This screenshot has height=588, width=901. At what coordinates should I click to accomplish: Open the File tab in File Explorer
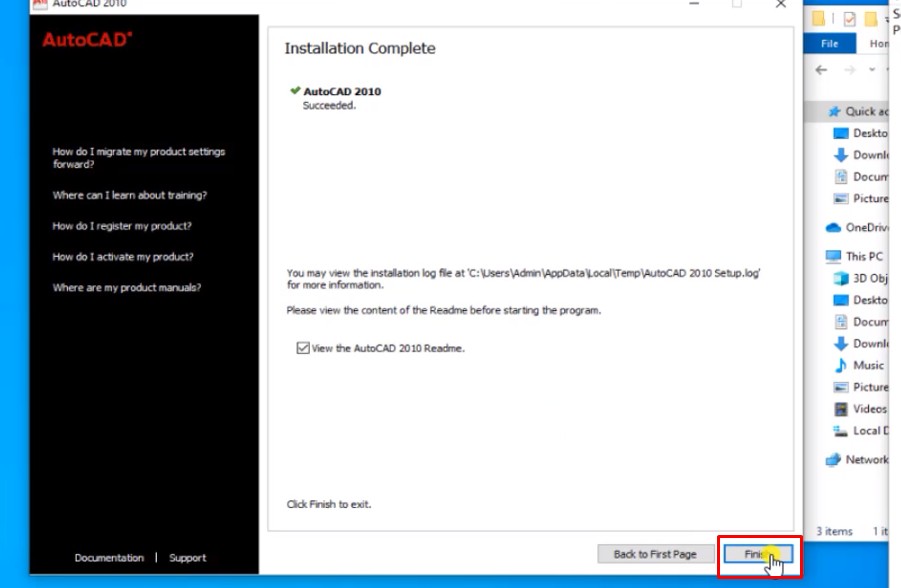(x=829, y=44)
